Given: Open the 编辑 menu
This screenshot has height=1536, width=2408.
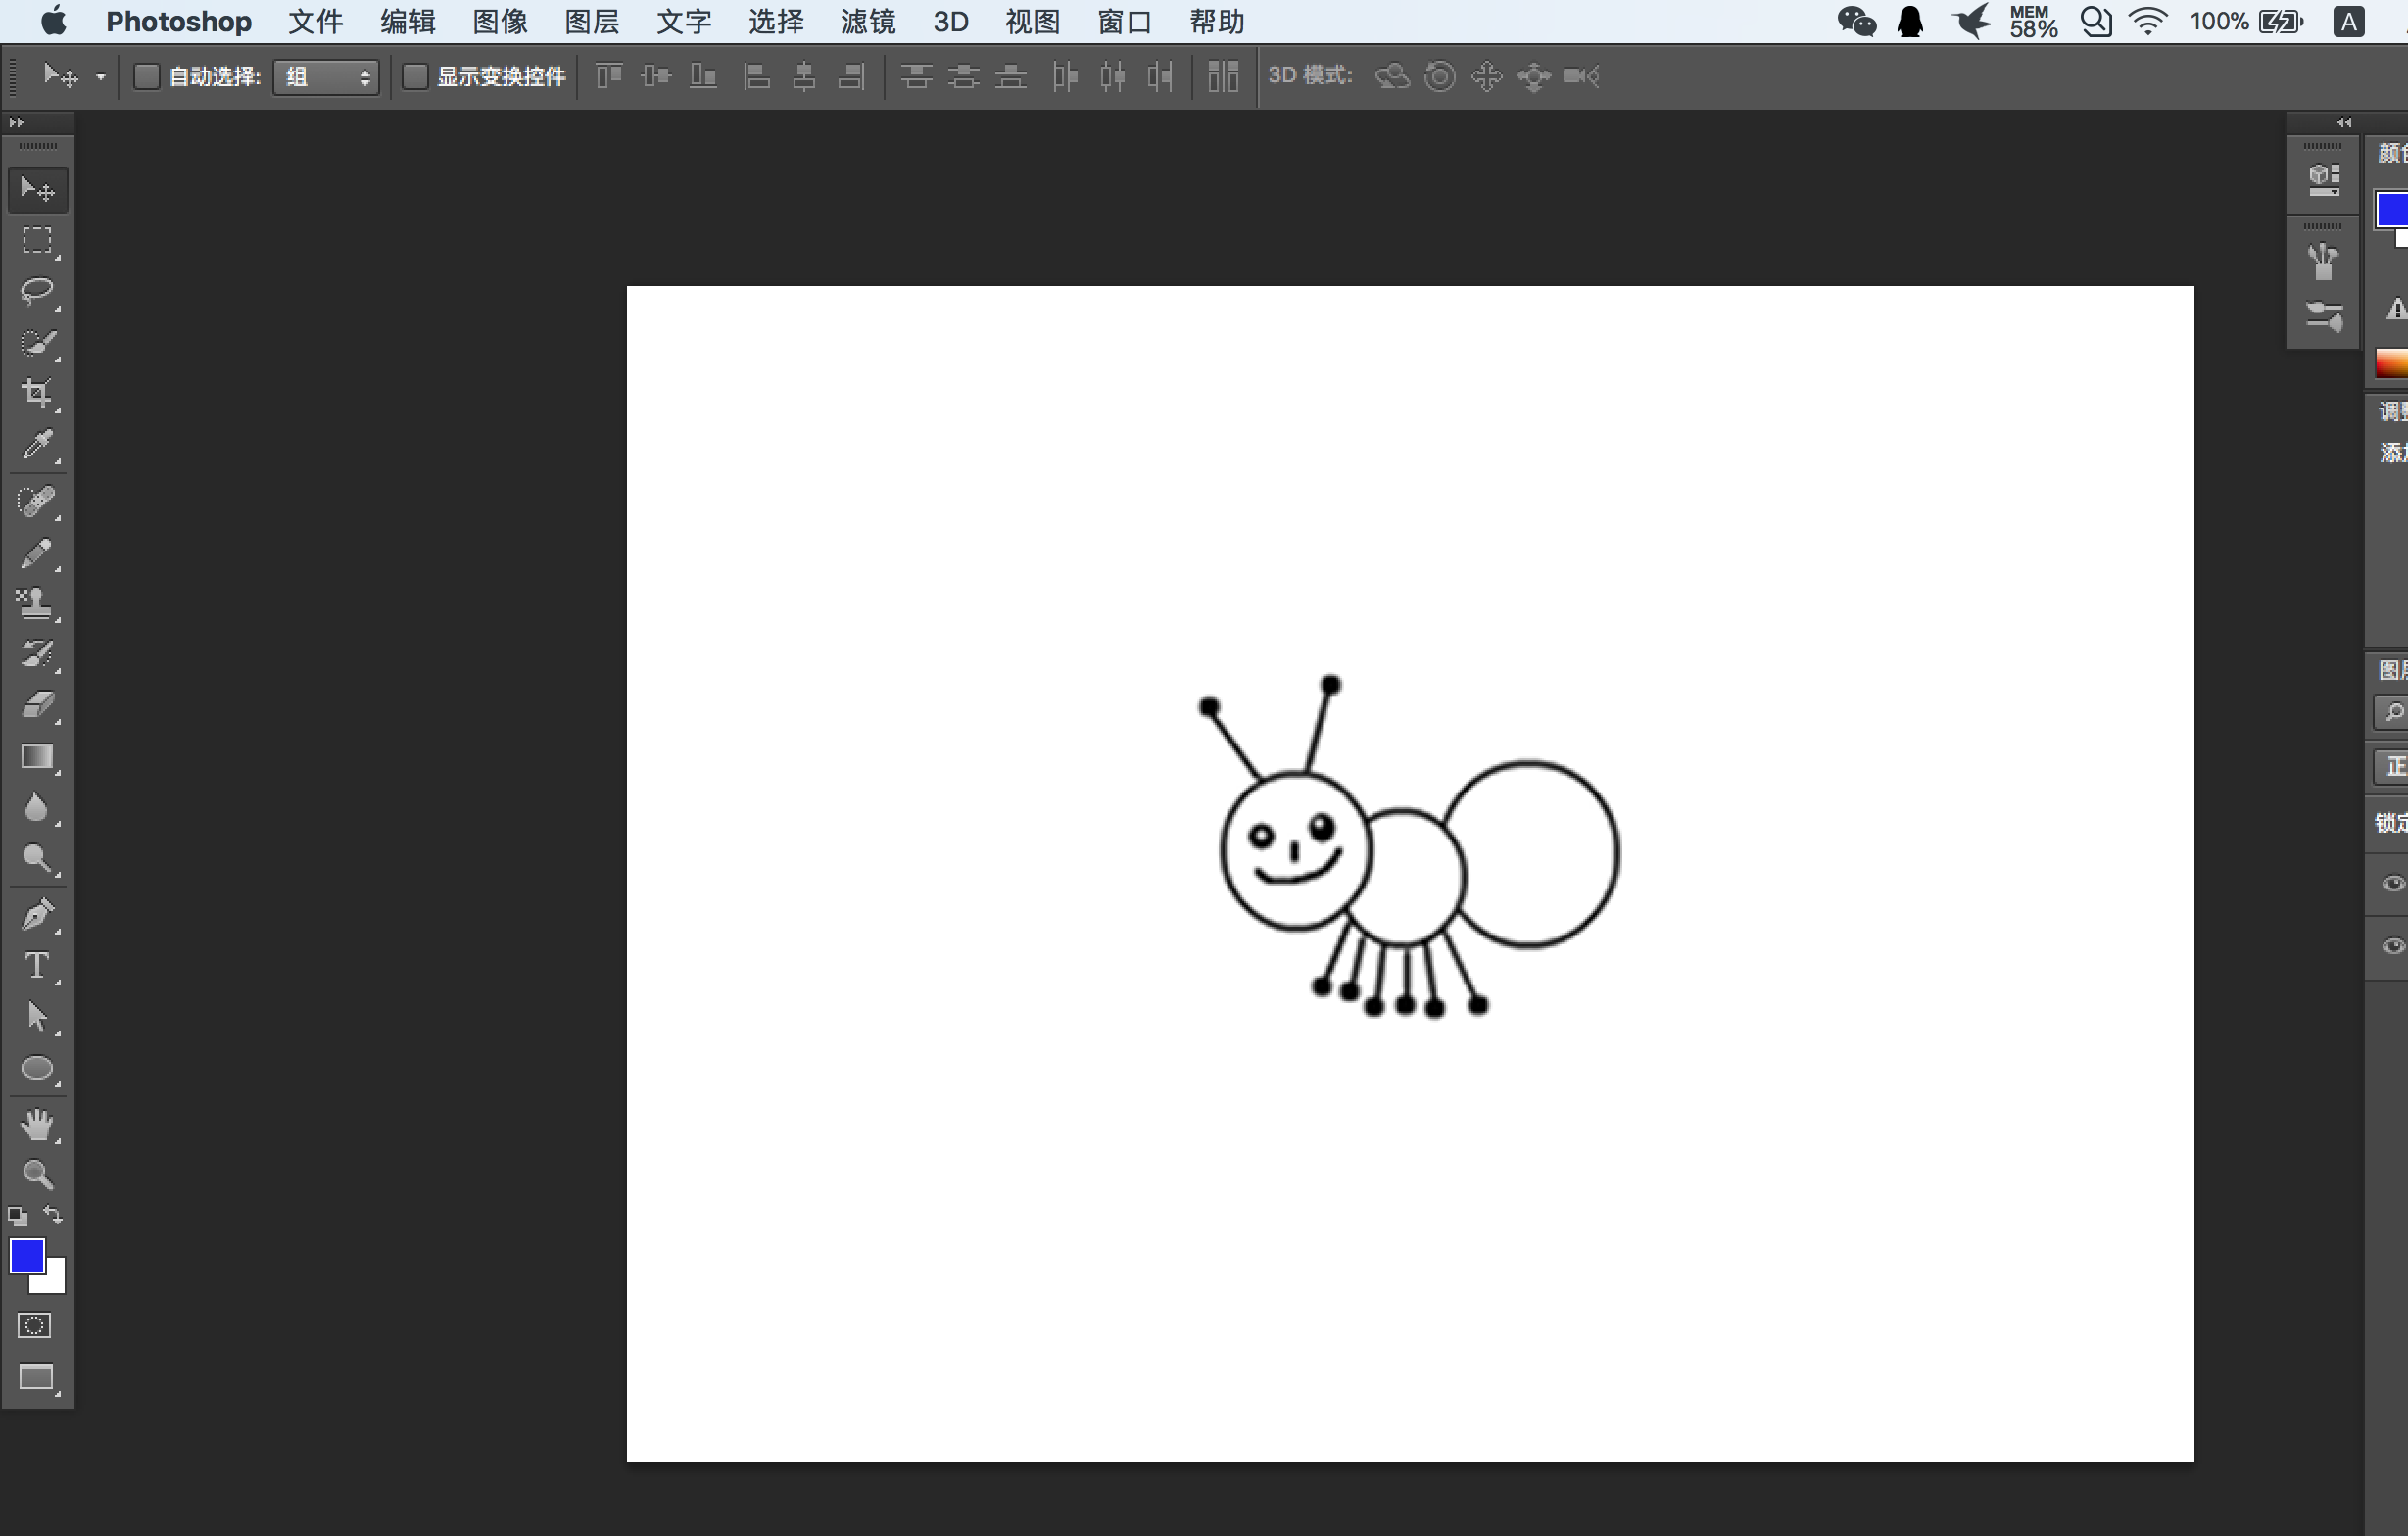Looking at the screenshot, I should click(x=407, y=22).
